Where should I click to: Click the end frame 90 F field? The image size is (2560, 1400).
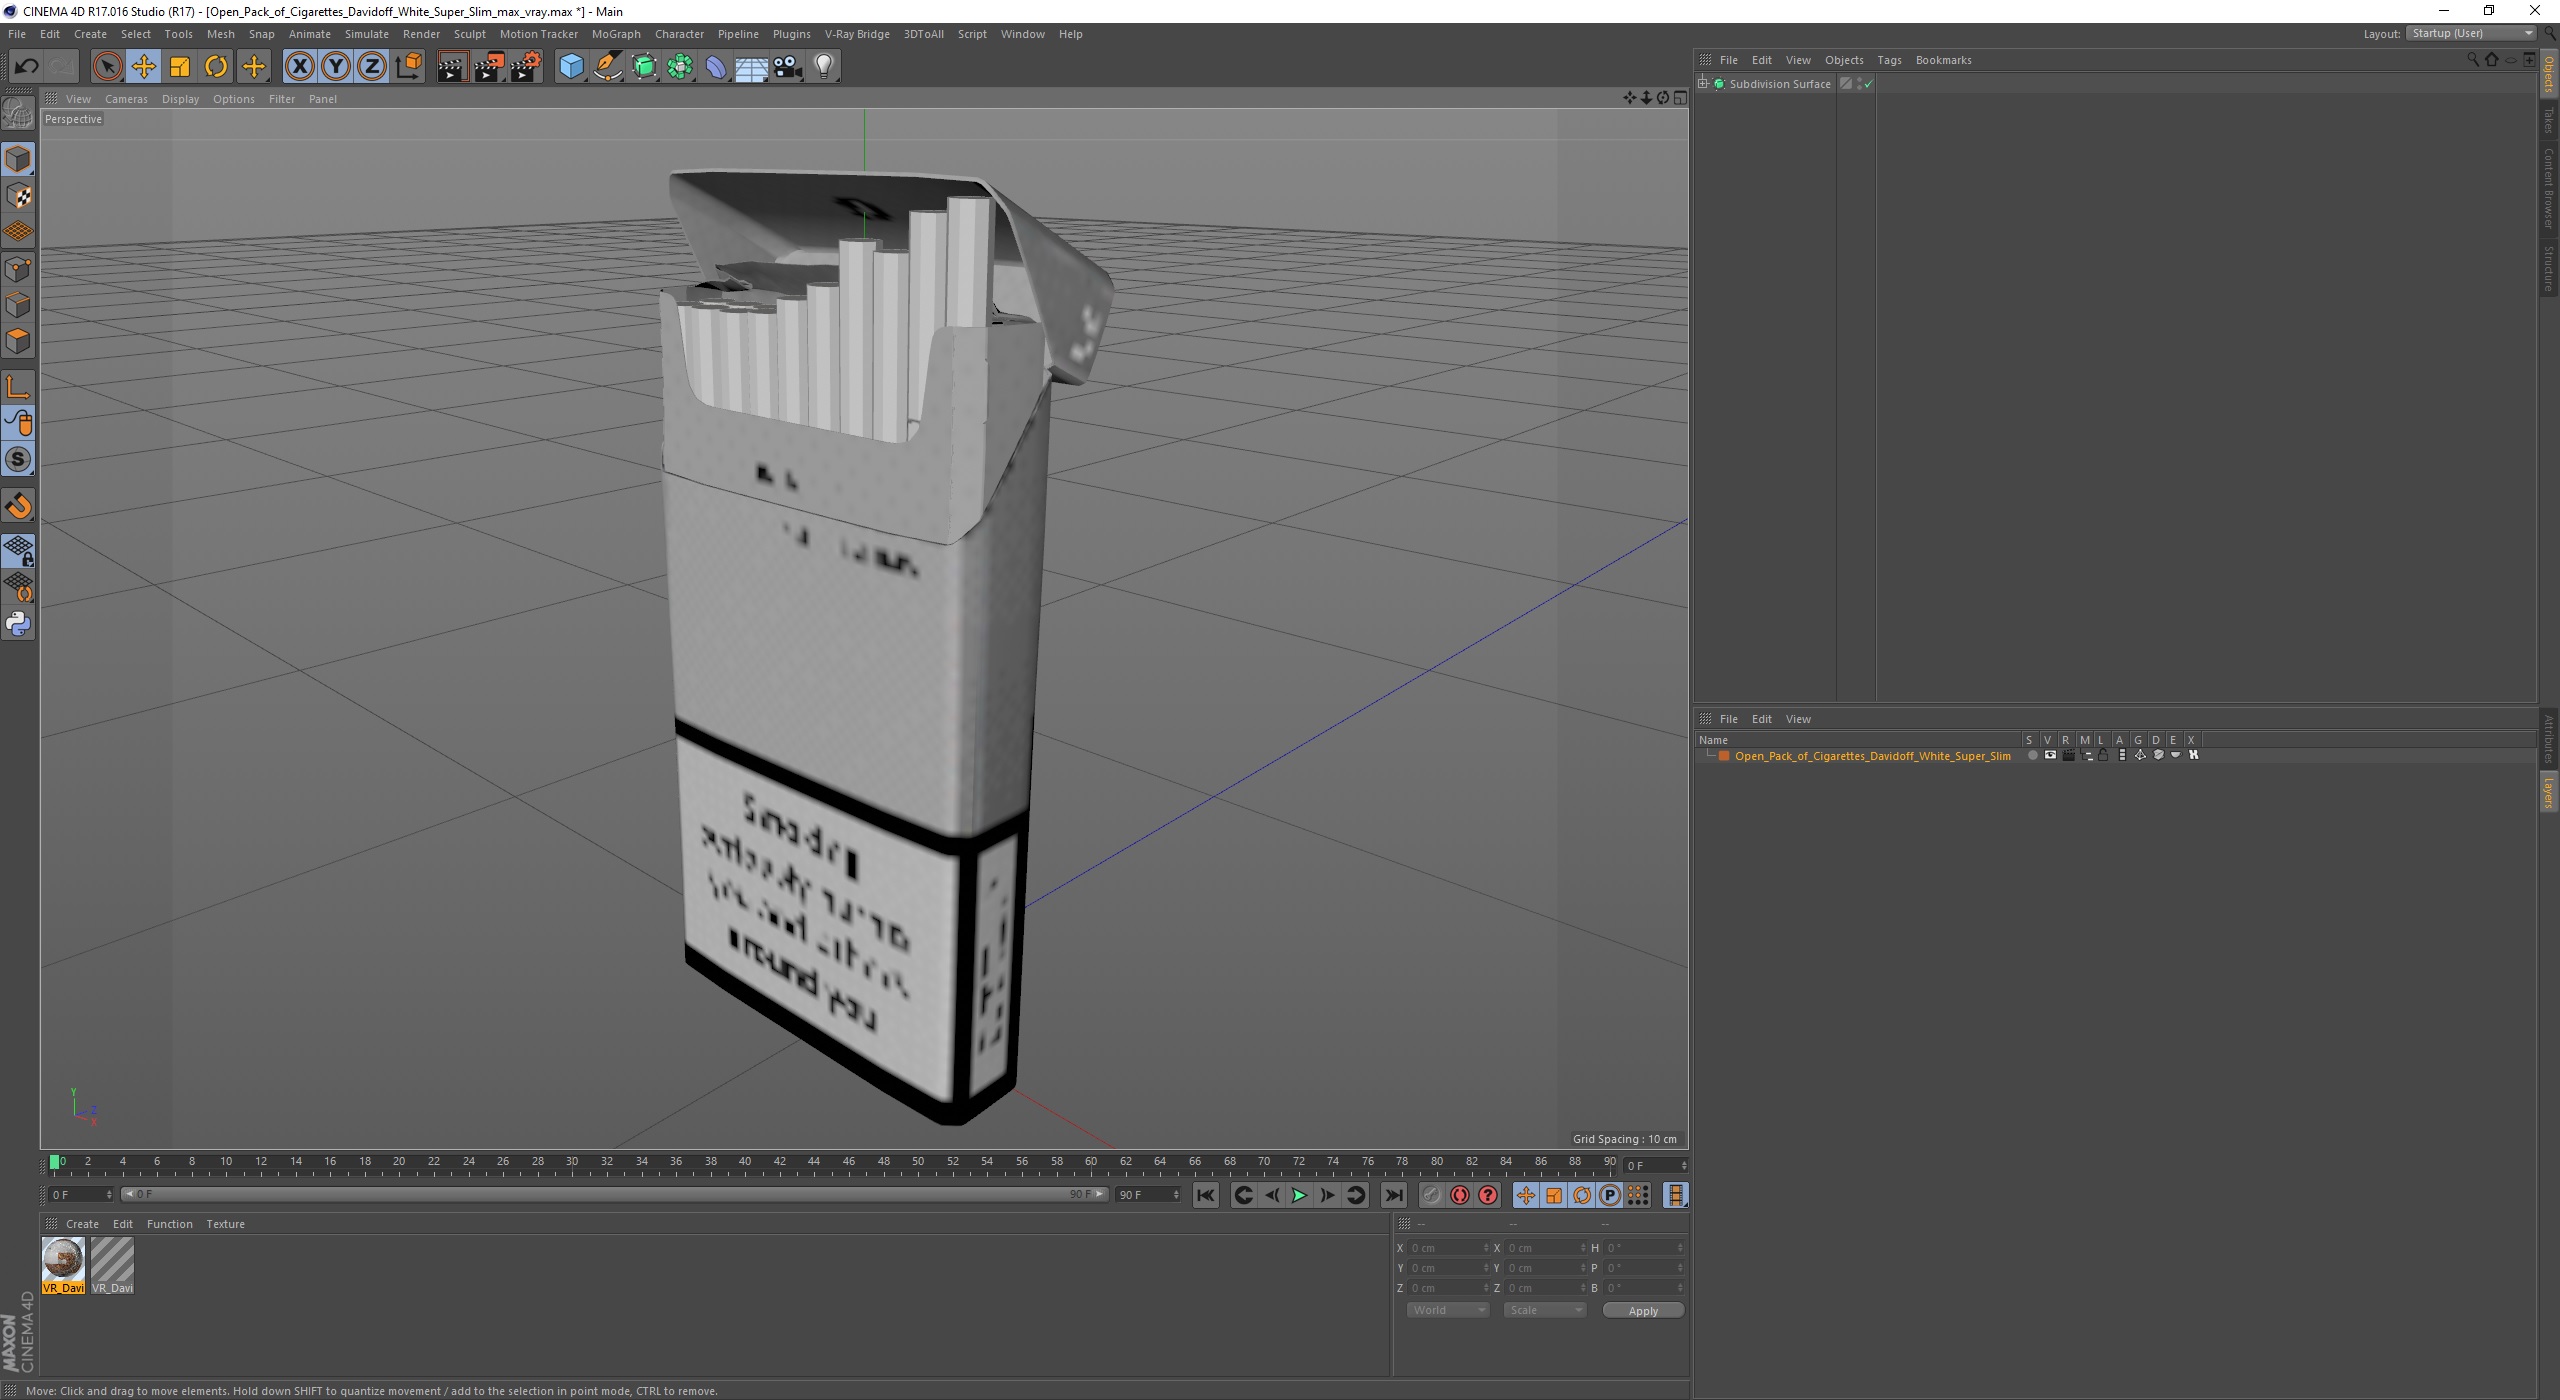pyautogui.click(x=1148, y=1195)
